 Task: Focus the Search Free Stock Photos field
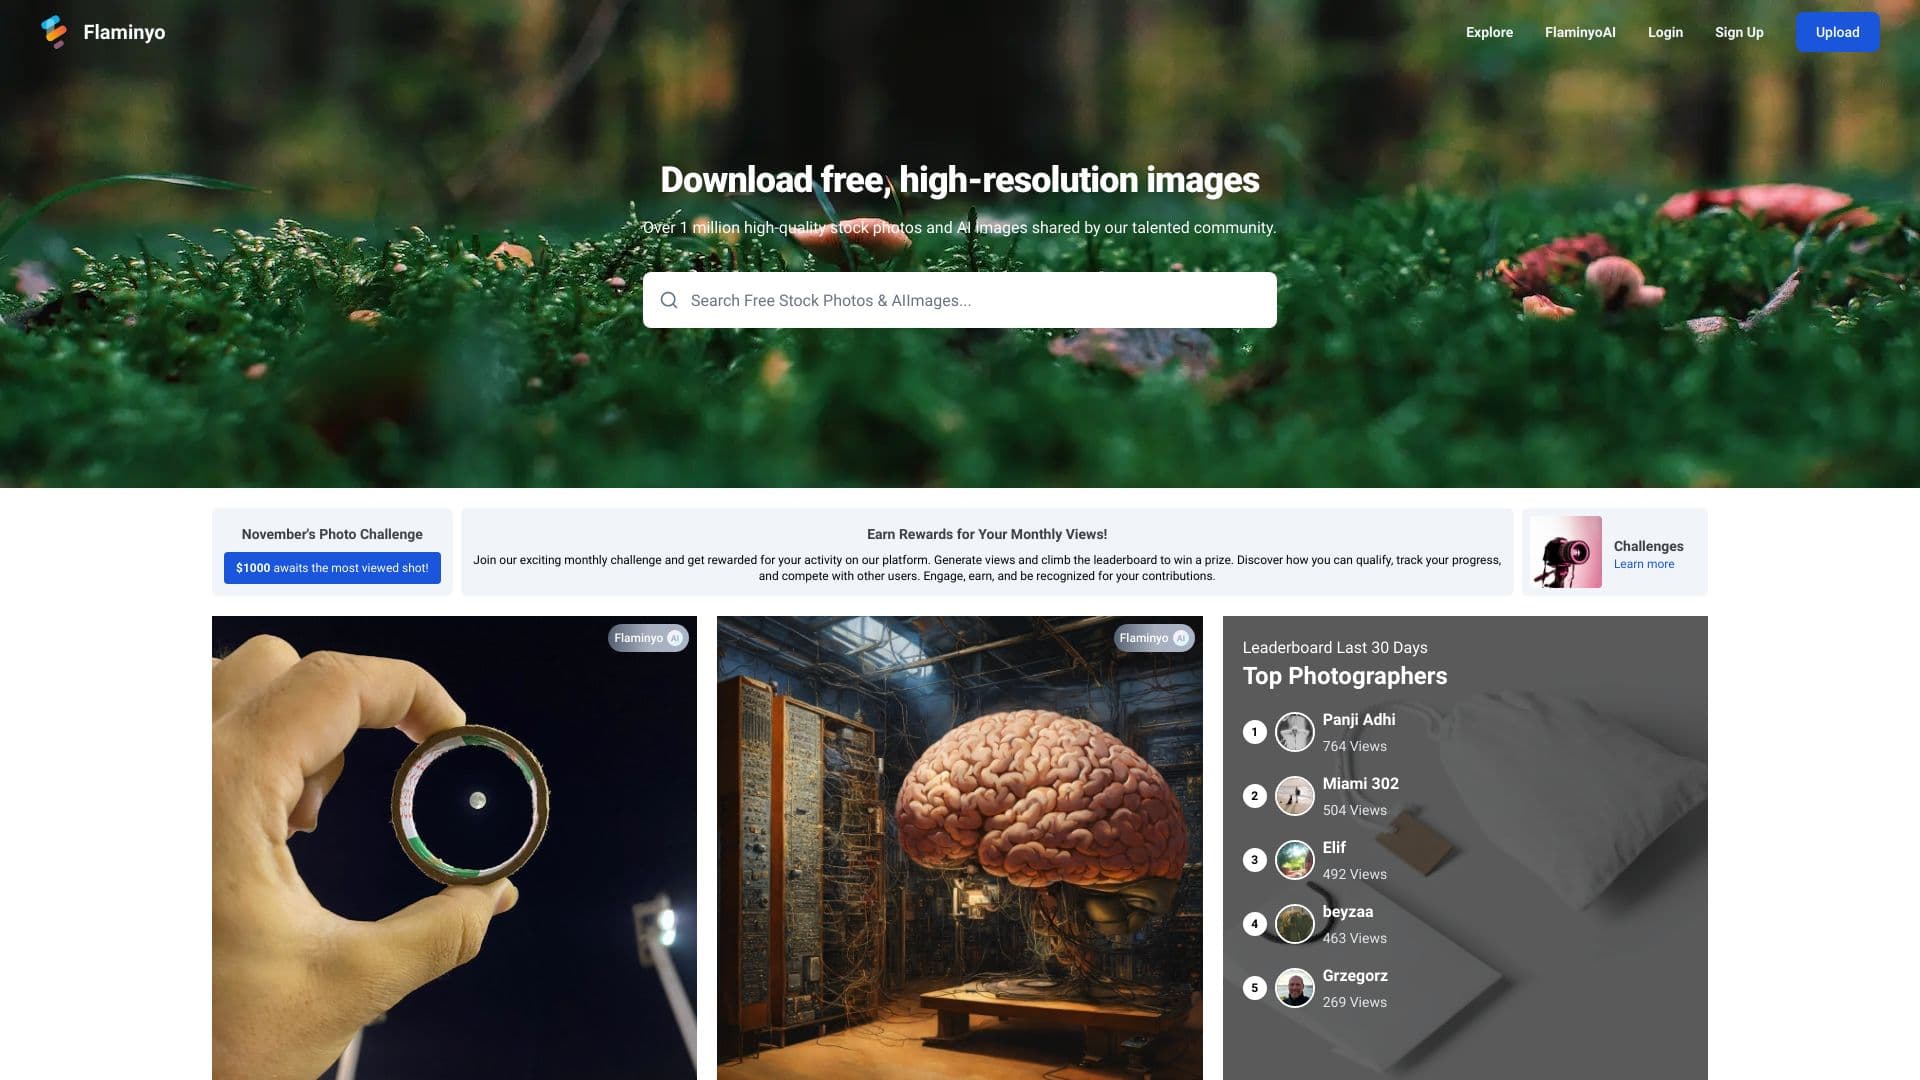(x=960, y=300)
